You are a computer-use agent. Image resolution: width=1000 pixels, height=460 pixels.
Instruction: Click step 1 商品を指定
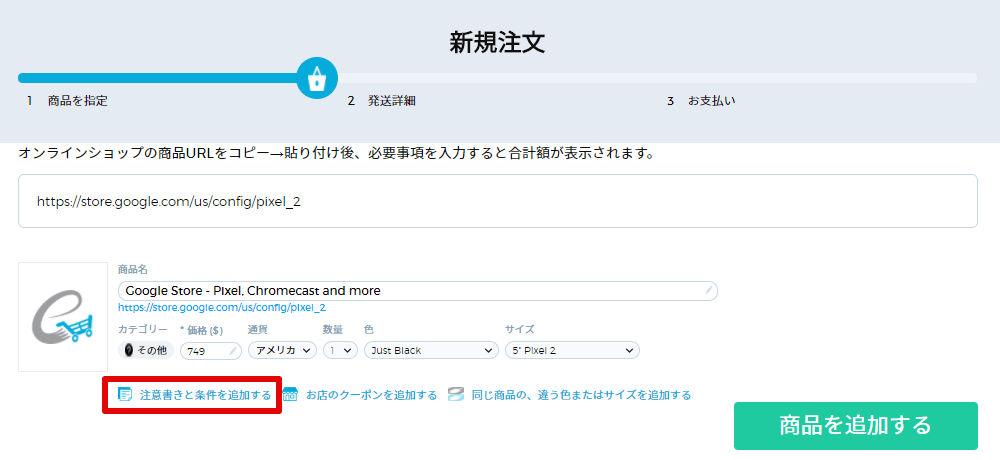tap(68, 101)
